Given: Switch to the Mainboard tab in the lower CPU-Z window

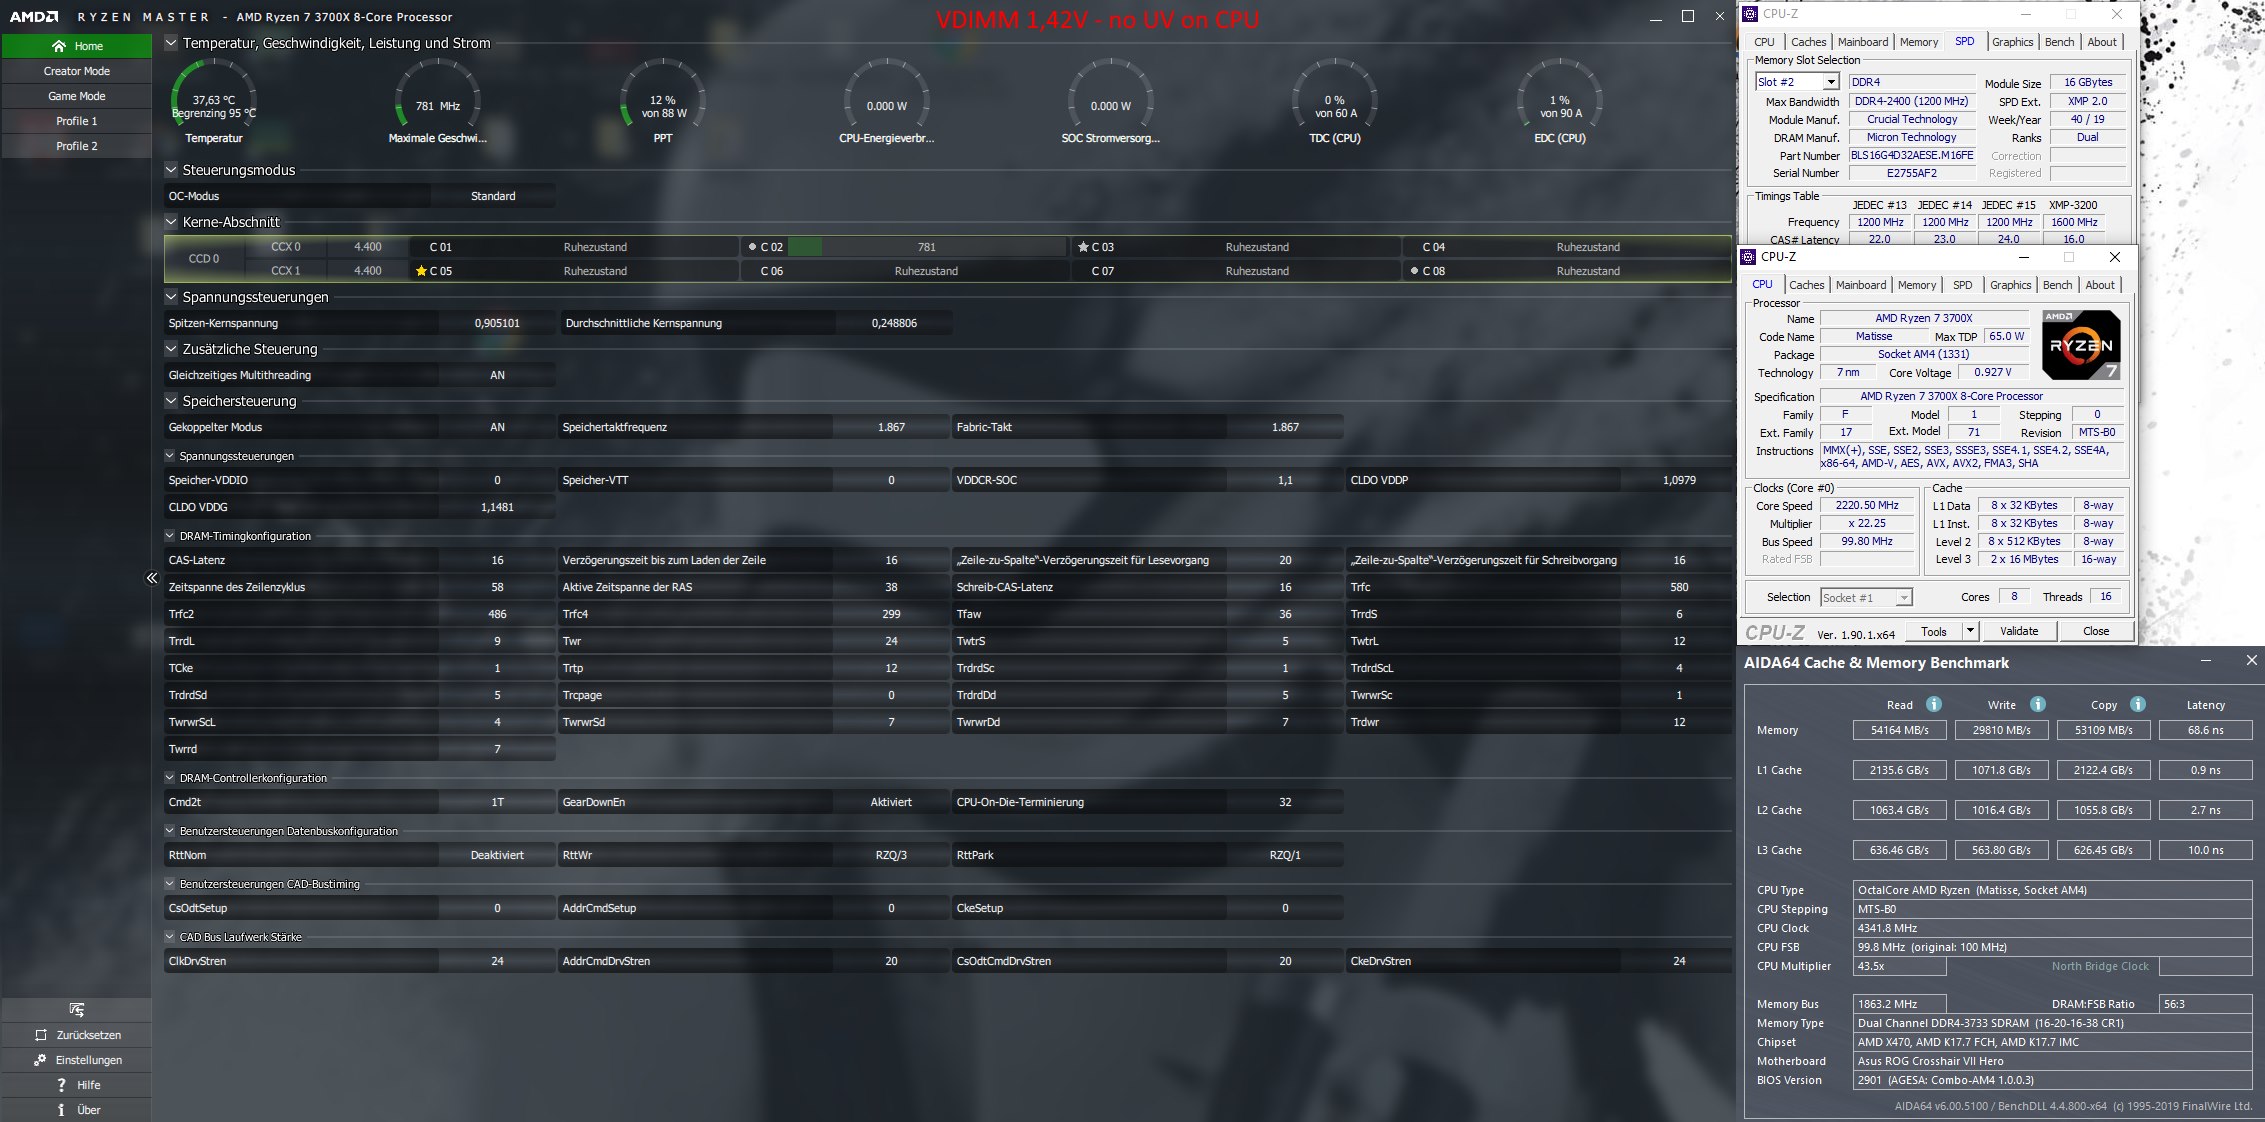Looking at the screenshot, I should click(x=1860, y=285).
